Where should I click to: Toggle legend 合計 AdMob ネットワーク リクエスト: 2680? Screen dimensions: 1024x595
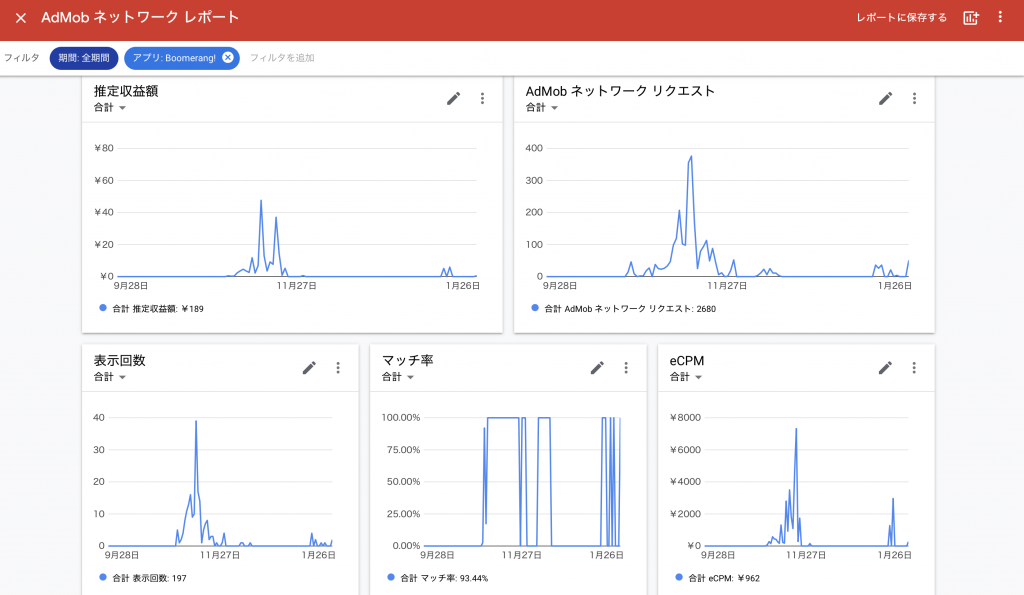click(x=624, y=309)
